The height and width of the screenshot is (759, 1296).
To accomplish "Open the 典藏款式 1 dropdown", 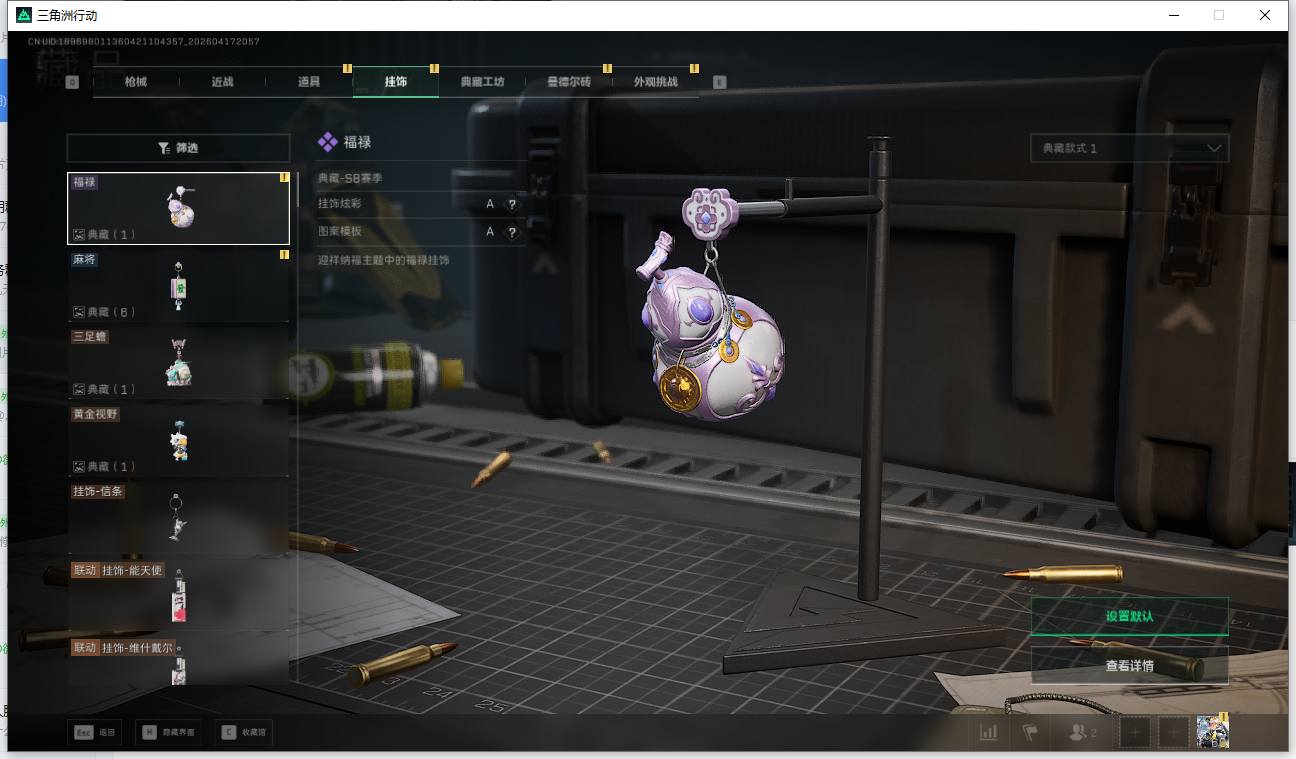I will [x=1129, y=148].
